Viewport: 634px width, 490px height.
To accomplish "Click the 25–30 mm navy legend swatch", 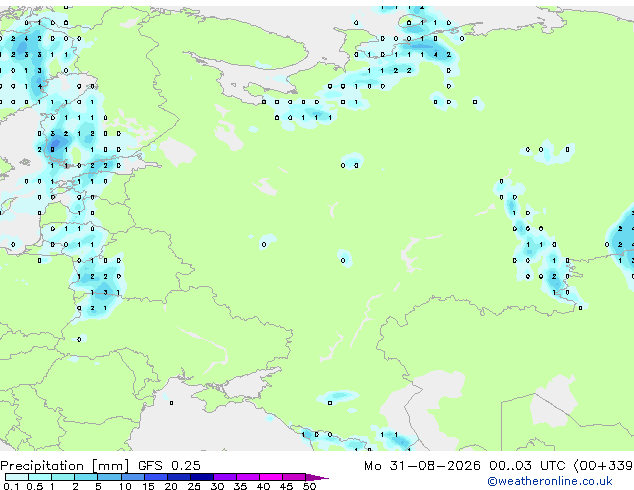I will [201, 477].
